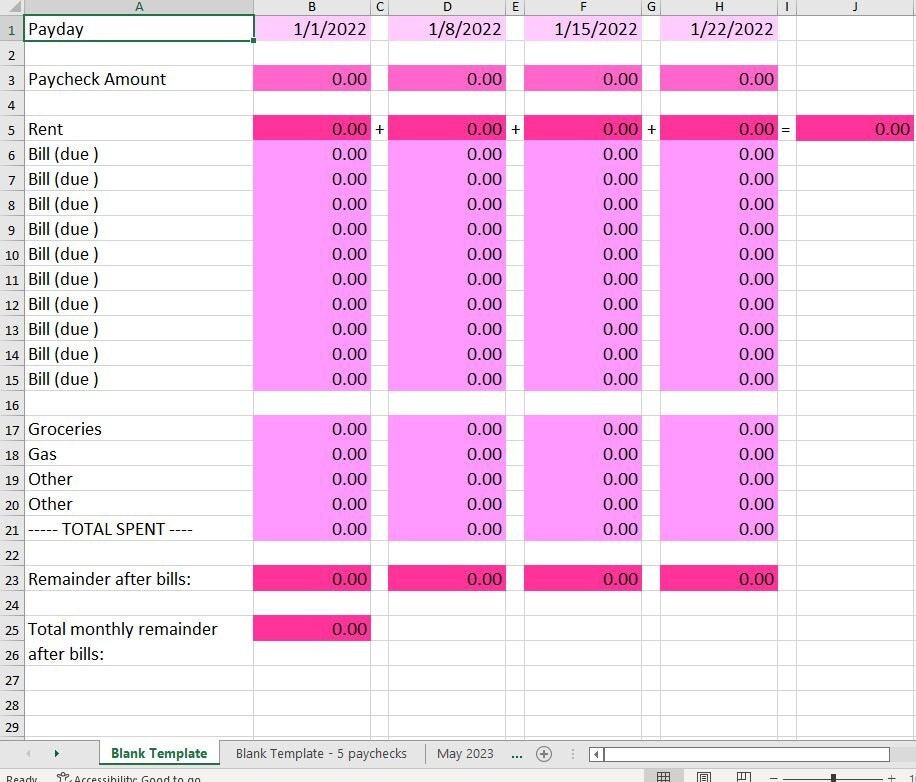Open the Blank Template - 5 paychecks sheet
This screenshot has width=916, height=782.
click(x=321, y=753)
